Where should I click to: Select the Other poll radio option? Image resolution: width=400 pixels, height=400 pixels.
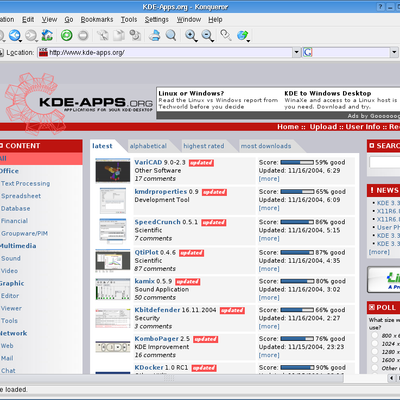point(375,368)
